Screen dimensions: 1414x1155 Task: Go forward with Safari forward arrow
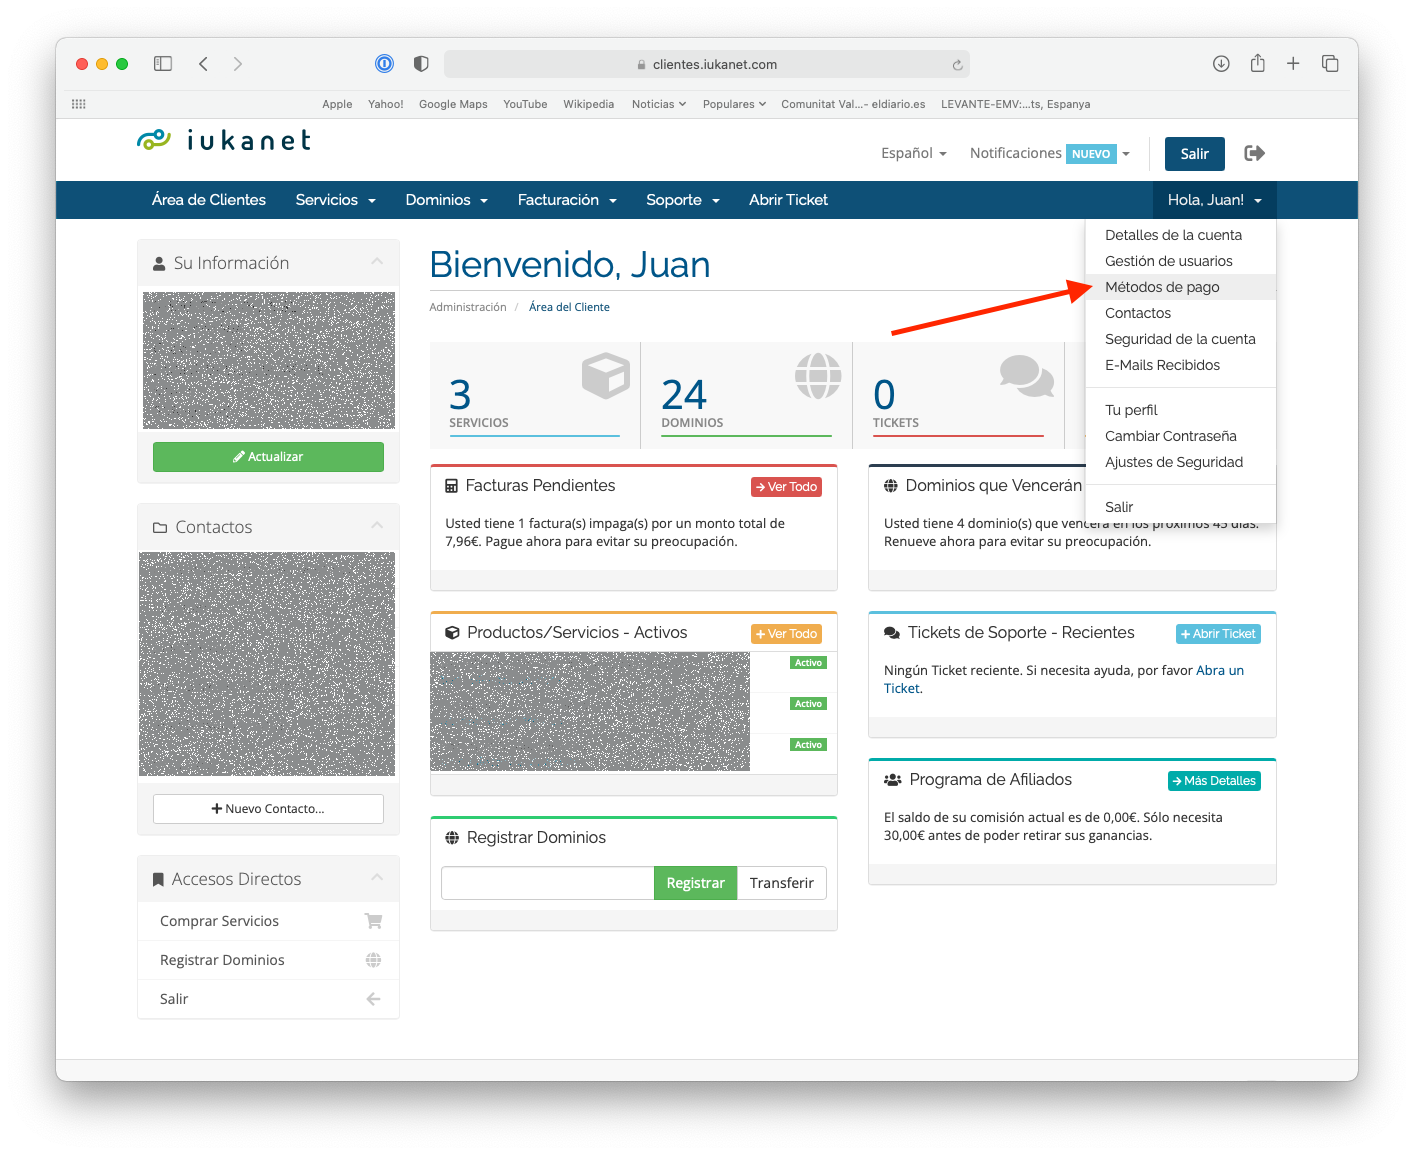(x=237, y=64)
